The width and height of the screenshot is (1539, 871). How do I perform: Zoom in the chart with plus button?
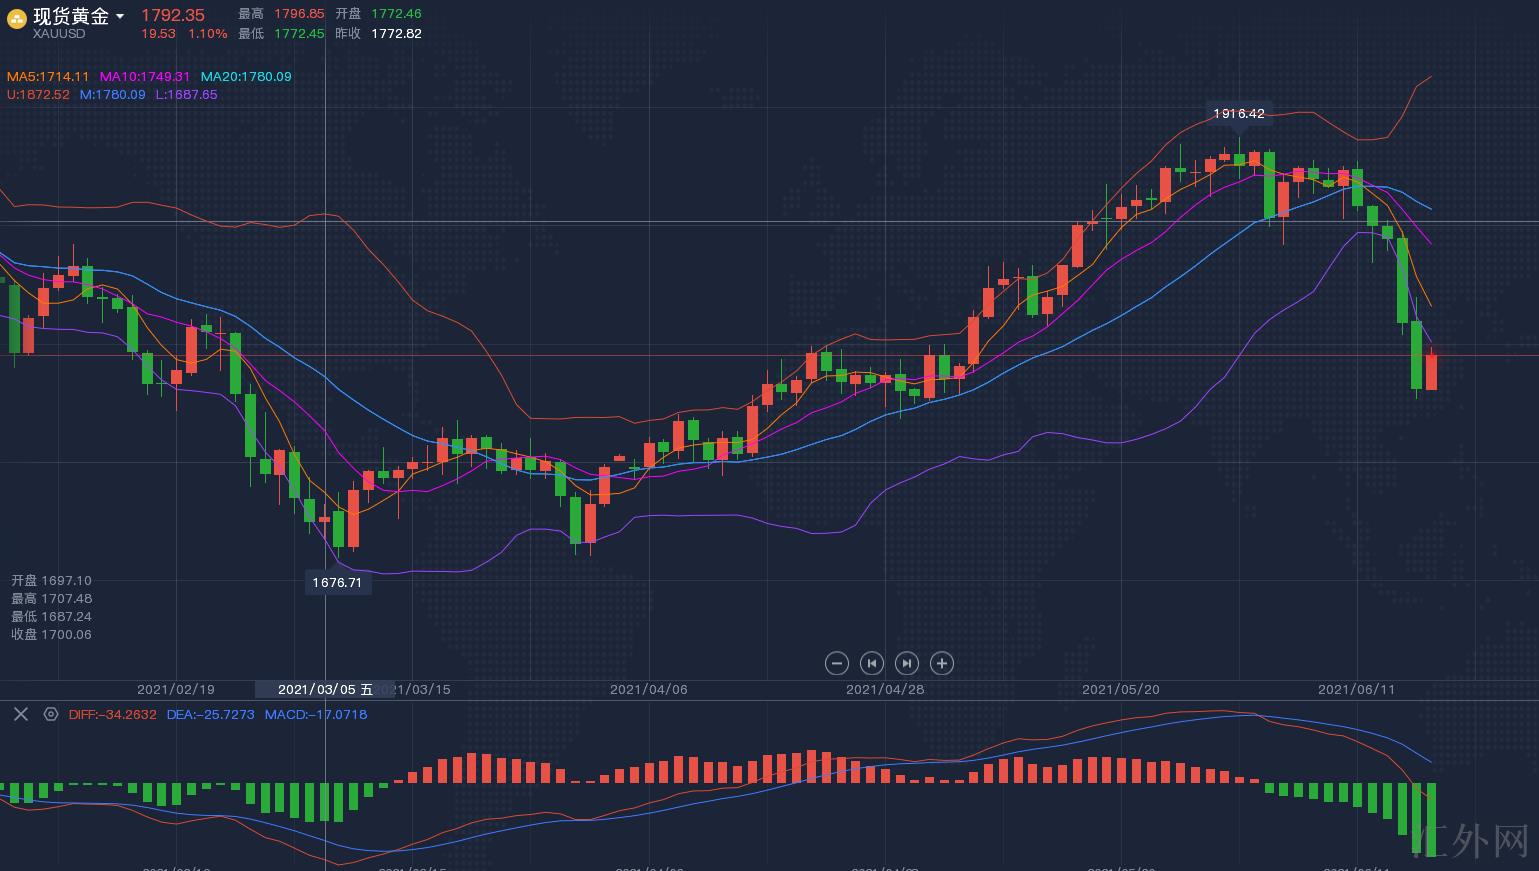pyautogui.click(x=942, y=663)
